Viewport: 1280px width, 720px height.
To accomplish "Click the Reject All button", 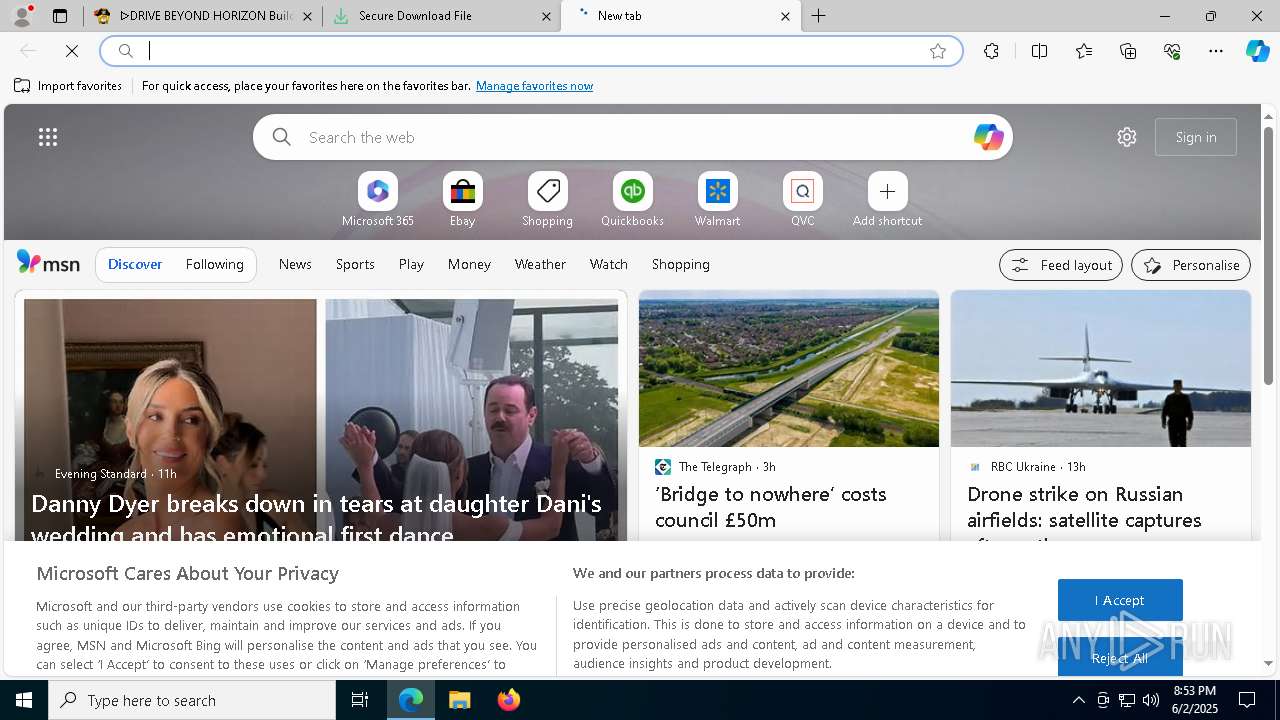I will click(1120, 657).
